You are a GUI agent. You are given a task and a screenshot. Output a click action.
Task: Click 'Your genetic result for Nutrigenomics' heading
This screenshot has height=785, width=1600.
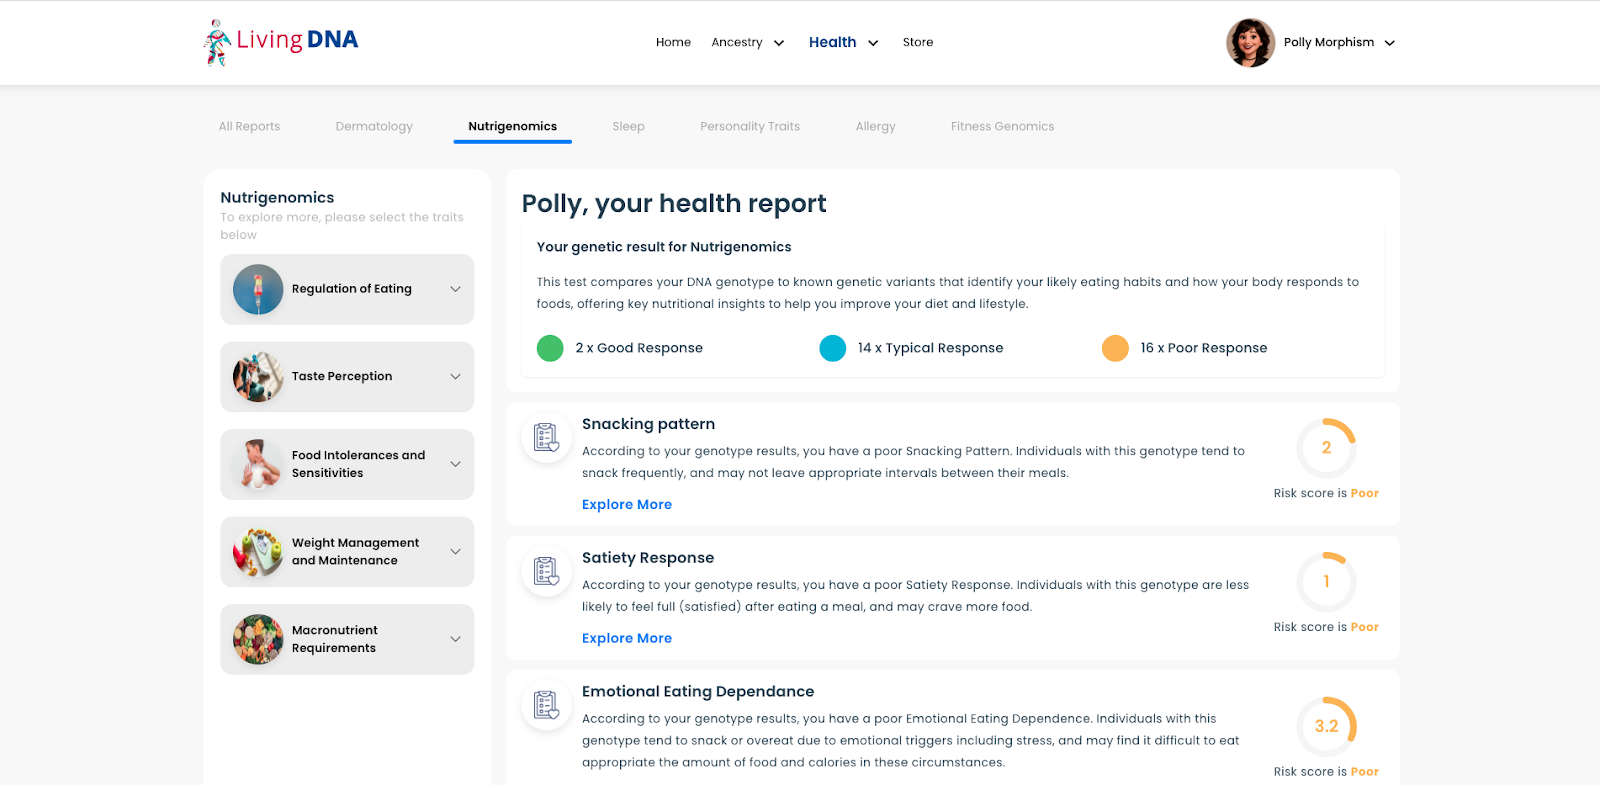tap(664, 247)
